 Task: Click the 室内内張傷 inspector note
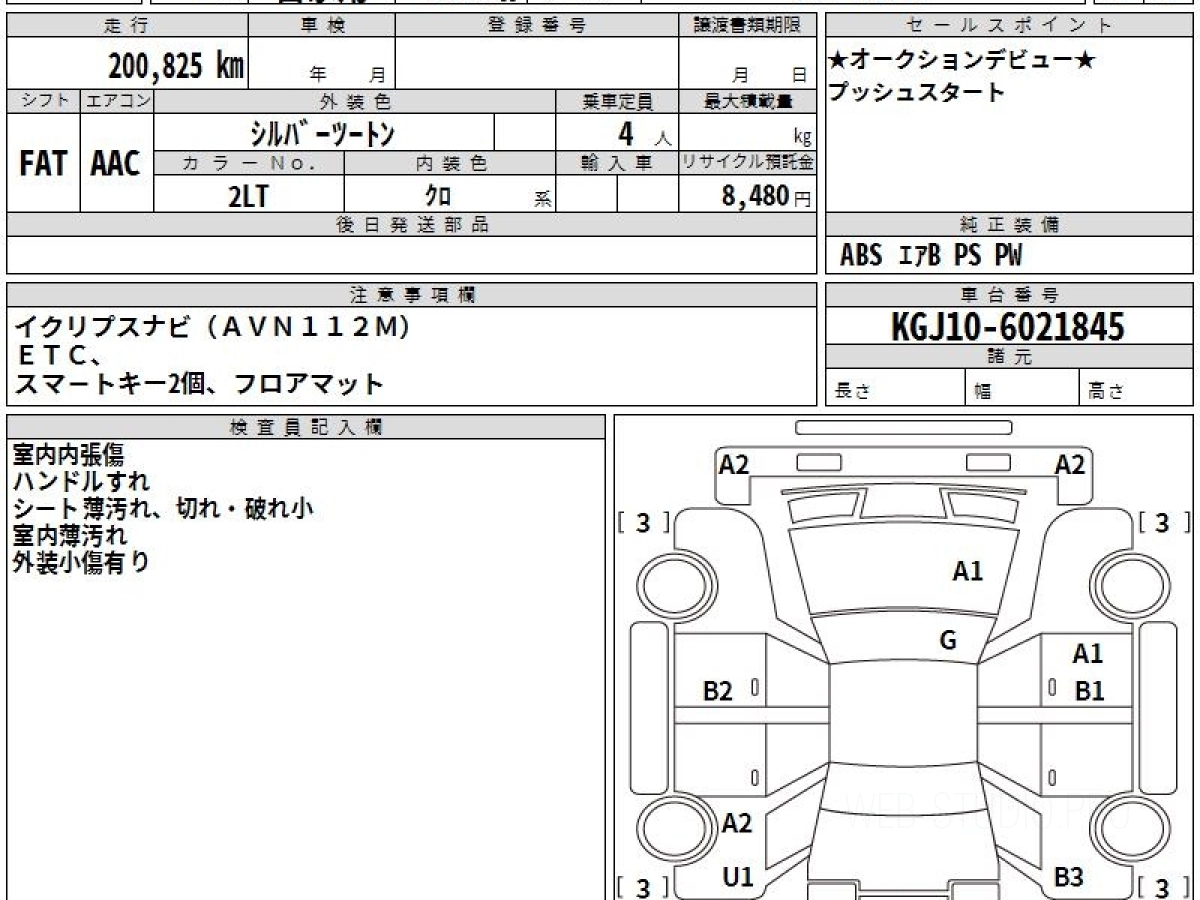[x=68, y=455]
